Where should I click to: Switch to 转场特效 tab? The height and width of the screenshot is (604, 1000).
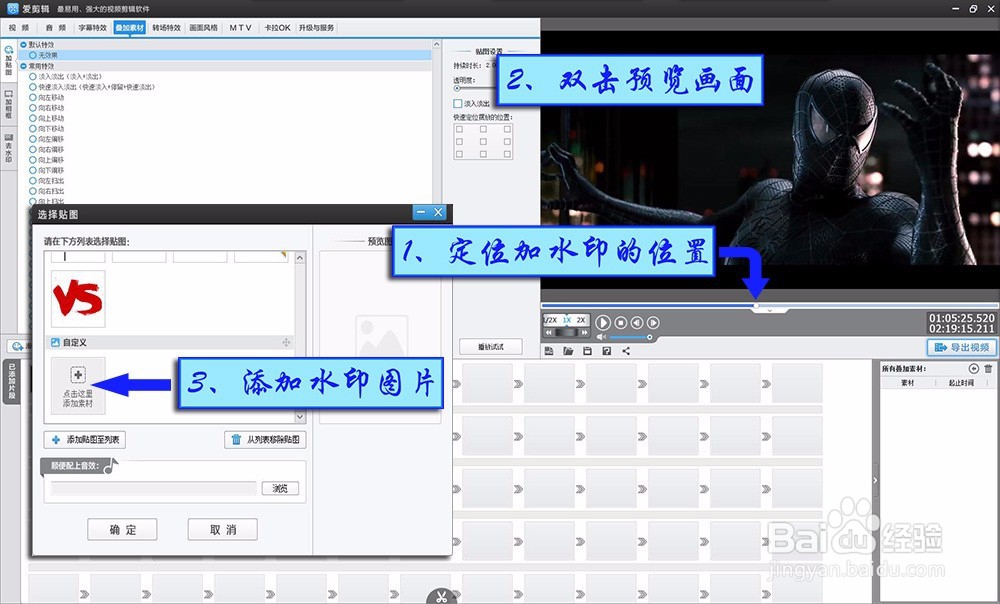pyautogui.click(x=166, y=27)
